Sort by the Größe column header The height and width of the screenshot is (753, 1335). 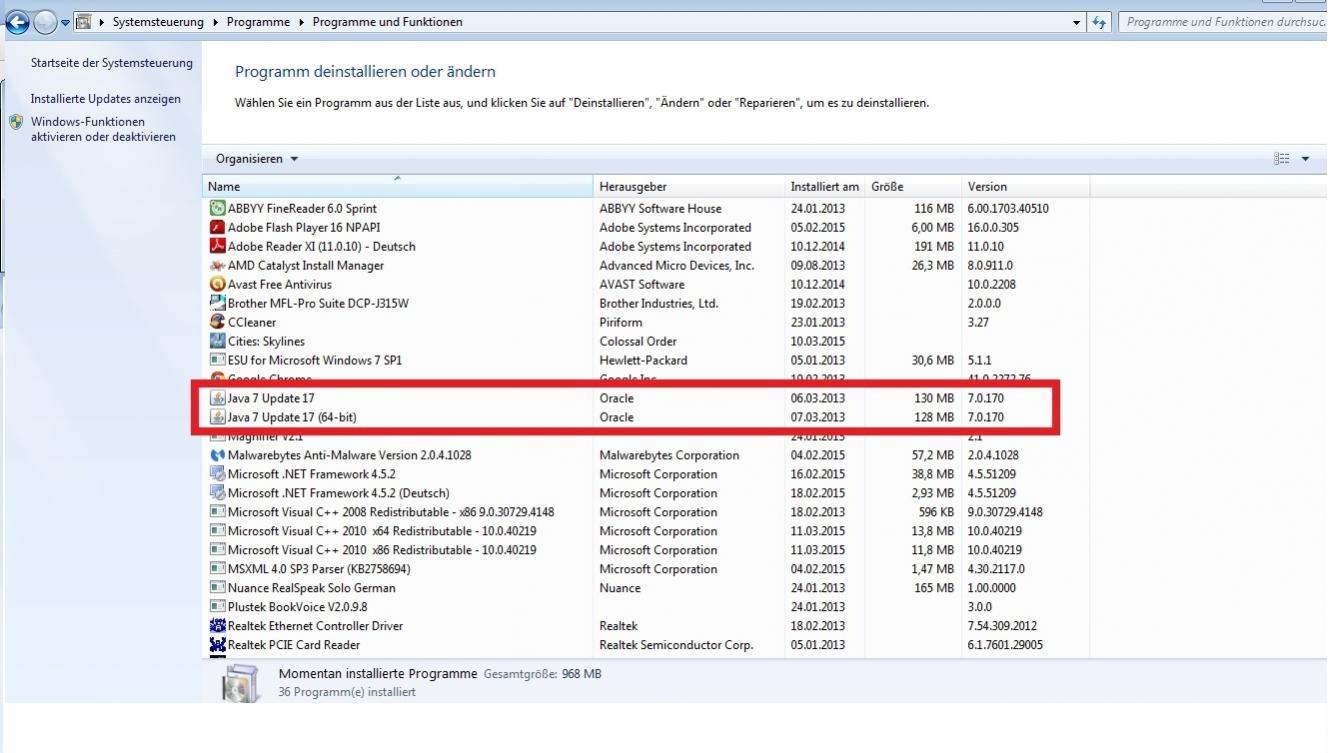[914, 187]
